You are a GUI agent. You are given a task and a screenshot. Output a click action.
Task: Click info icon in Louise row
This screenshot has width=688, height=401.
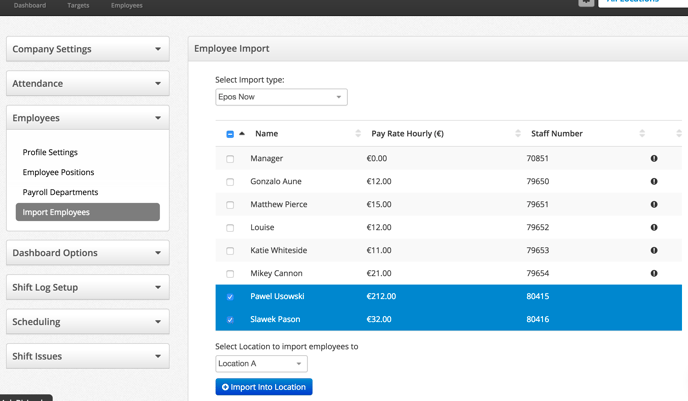[654, 227]
